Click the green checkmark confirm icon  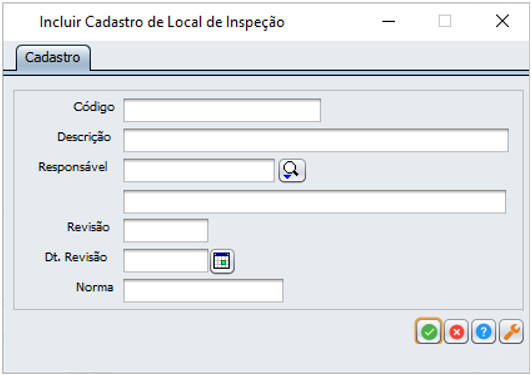pyautogui.click(x=429, y=331)
